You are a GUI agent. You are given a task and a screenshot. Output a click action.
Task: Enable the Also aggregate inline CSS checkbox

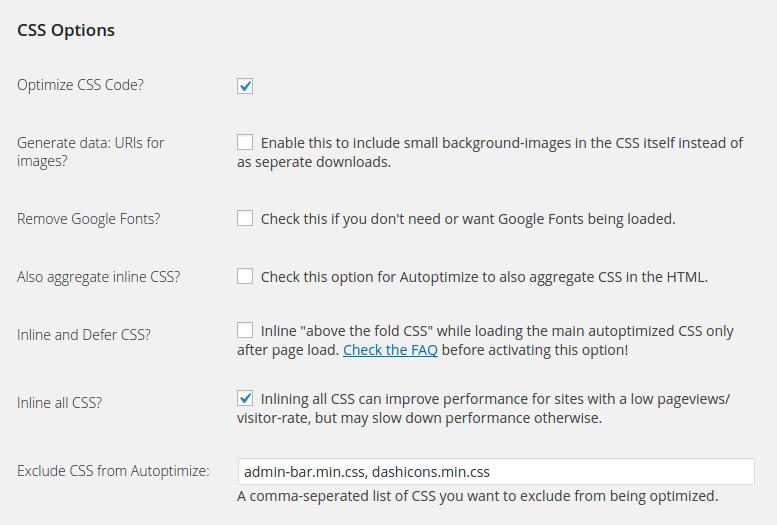pos(245,276)
